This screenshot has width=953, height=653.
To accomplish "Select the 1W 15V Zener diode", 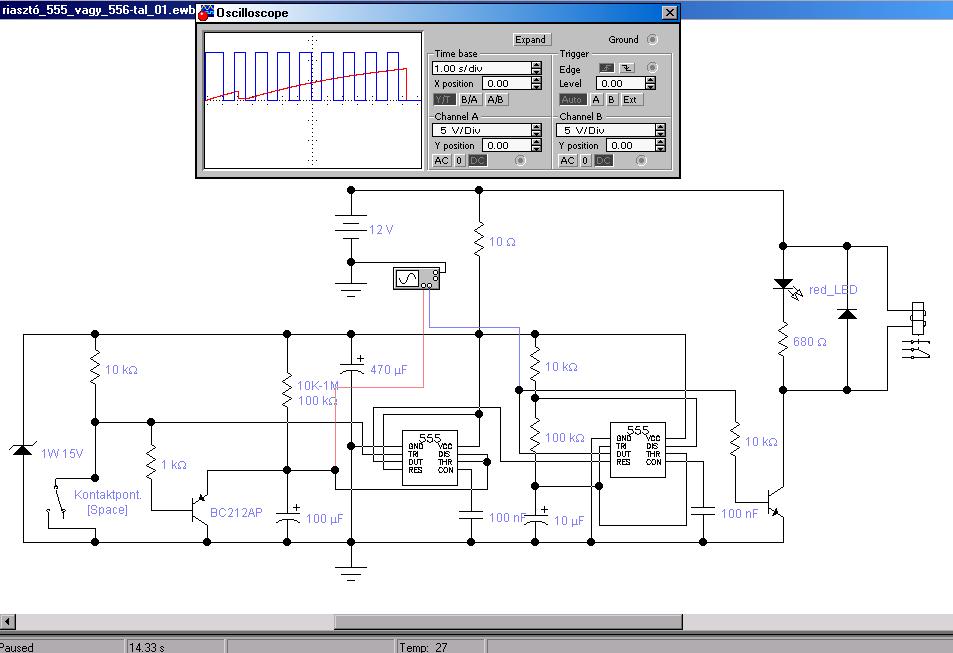I will [x=22, y=450].
